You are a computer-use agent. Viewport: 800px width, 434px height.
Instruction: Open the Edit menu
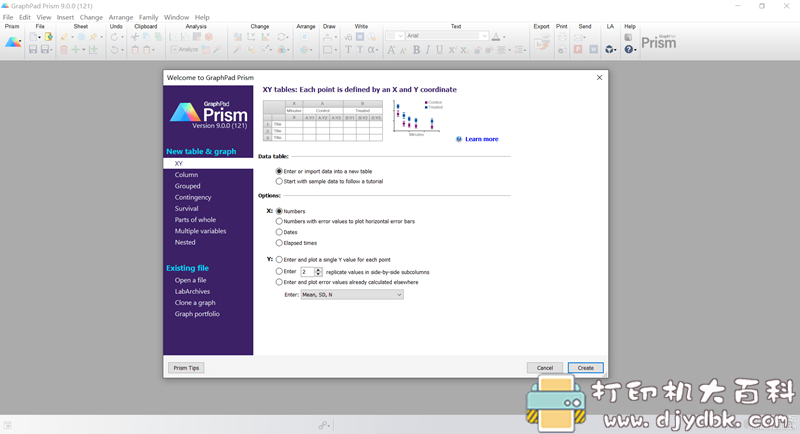(25, 17)
